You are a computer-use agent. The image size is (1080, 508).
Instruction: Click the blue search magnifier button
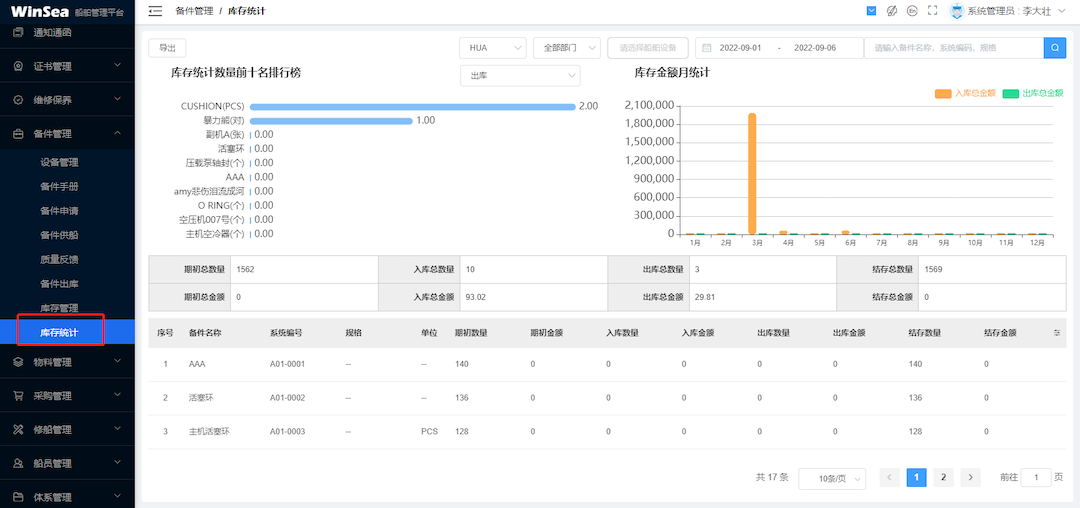point(1055,47)
